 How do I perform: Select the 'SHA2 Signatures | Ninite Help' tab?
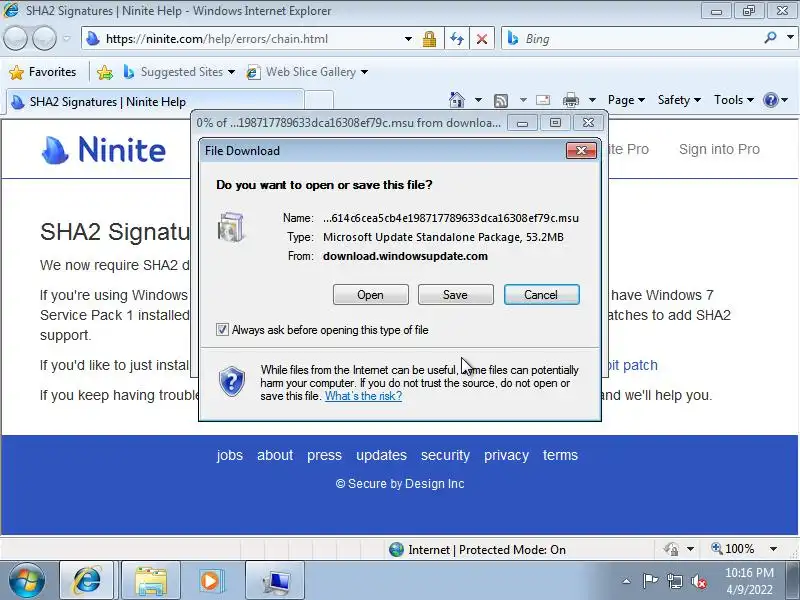156,102
